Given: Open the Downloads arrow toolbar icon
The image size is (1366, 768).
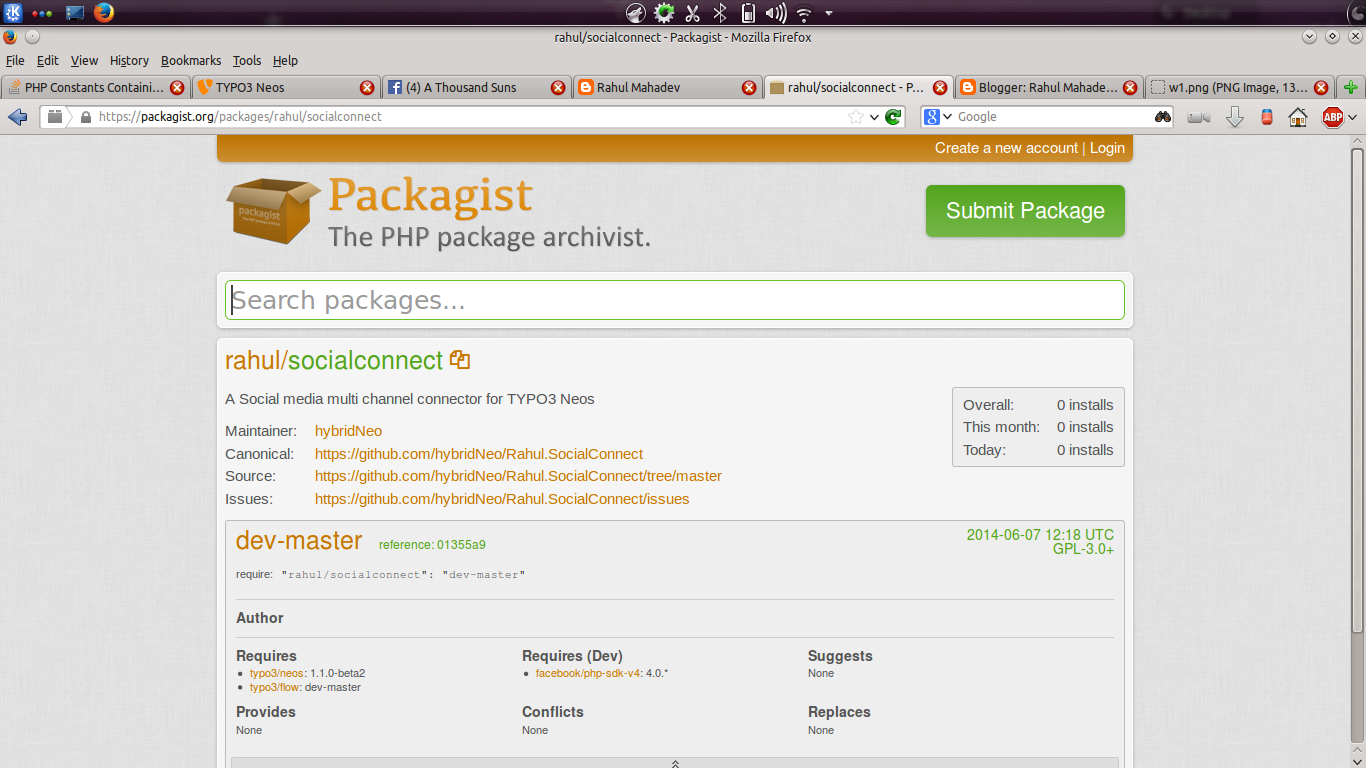Looking at the screenshot, I should [1235, 117].
